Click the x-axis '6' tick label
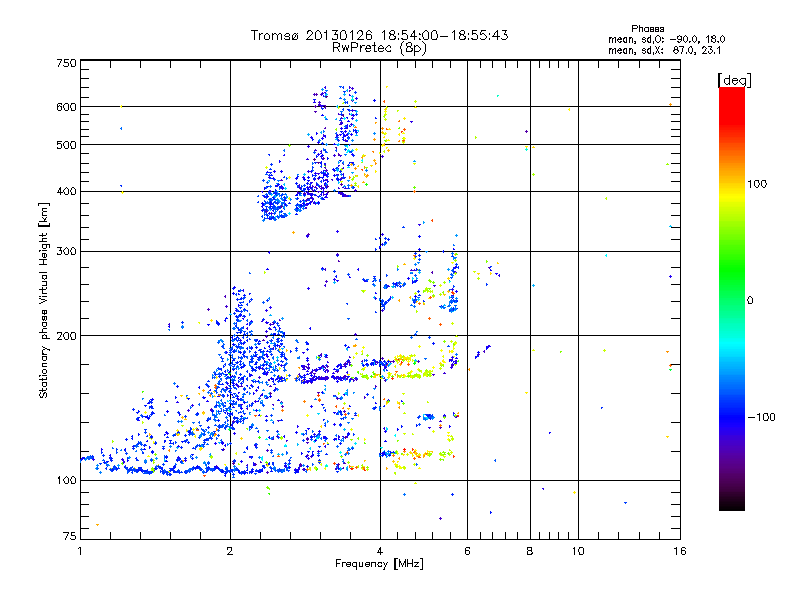The height and width of the screenshot is (600, 800). click(x=467, y=551)
